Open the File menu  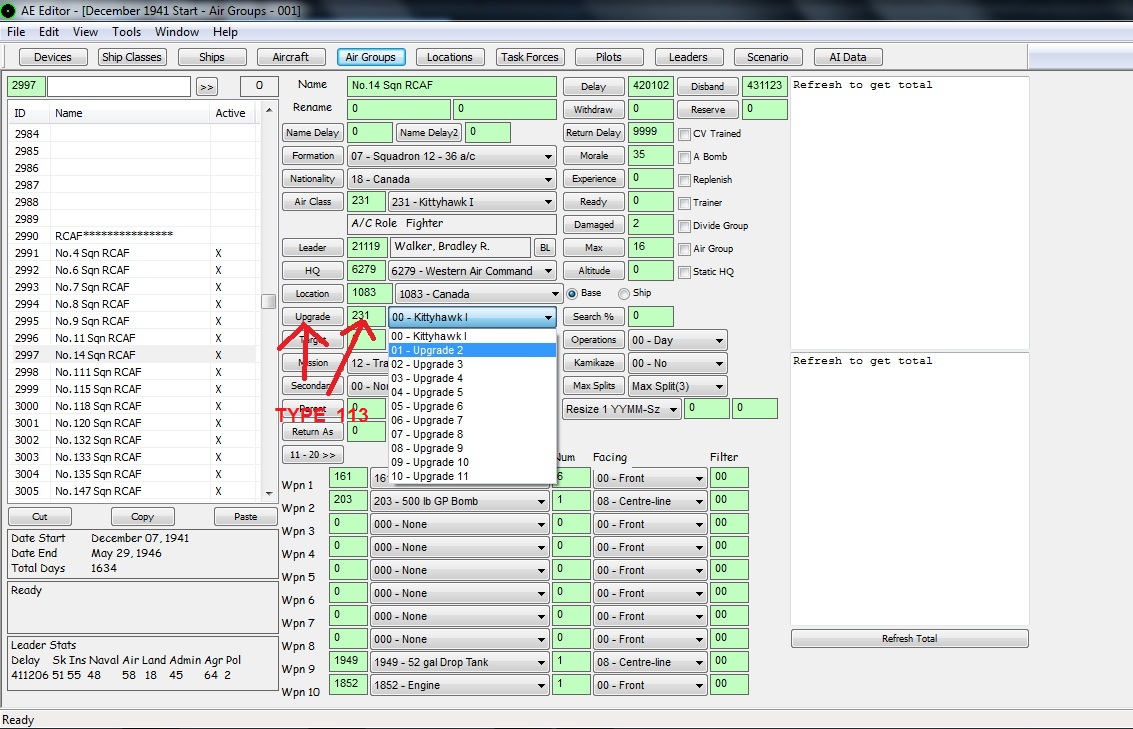coord(16,32)
